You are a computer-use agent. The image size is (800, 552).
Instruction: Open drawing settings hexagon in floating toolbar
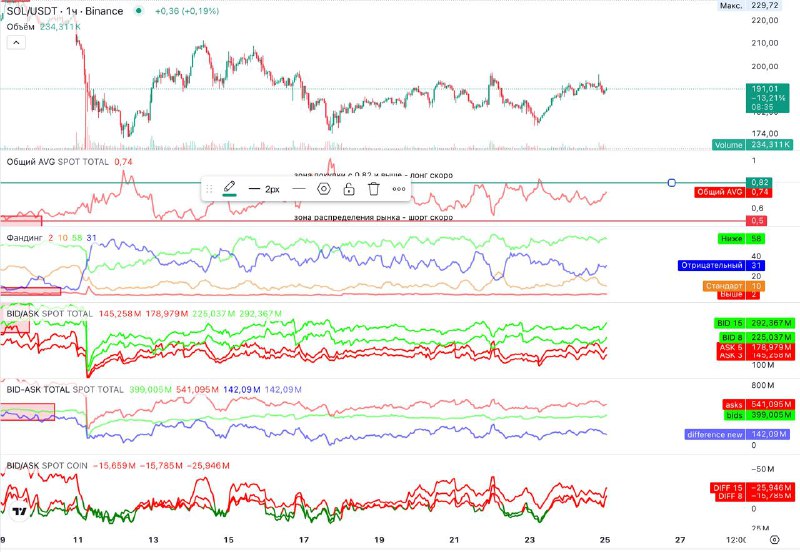(x=323, y=188)
